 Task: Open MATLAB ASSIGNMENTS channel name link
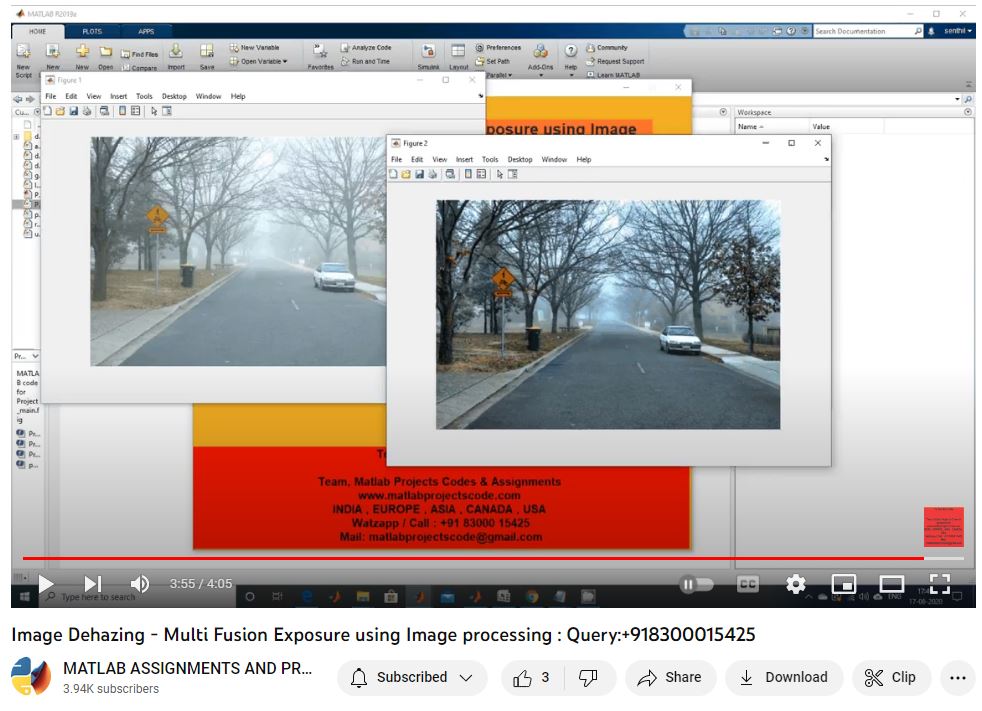pos(187,668)
